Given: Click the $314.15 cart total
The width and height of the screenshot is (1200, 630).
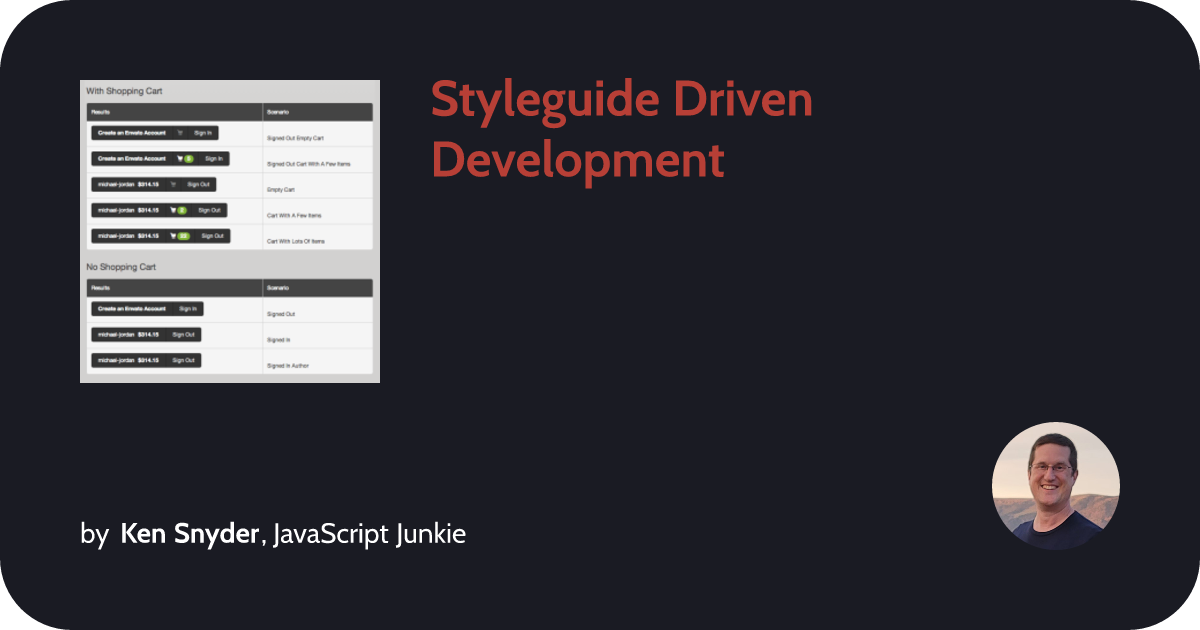Looking at the screenshot, I should click(x=149, y=184).
